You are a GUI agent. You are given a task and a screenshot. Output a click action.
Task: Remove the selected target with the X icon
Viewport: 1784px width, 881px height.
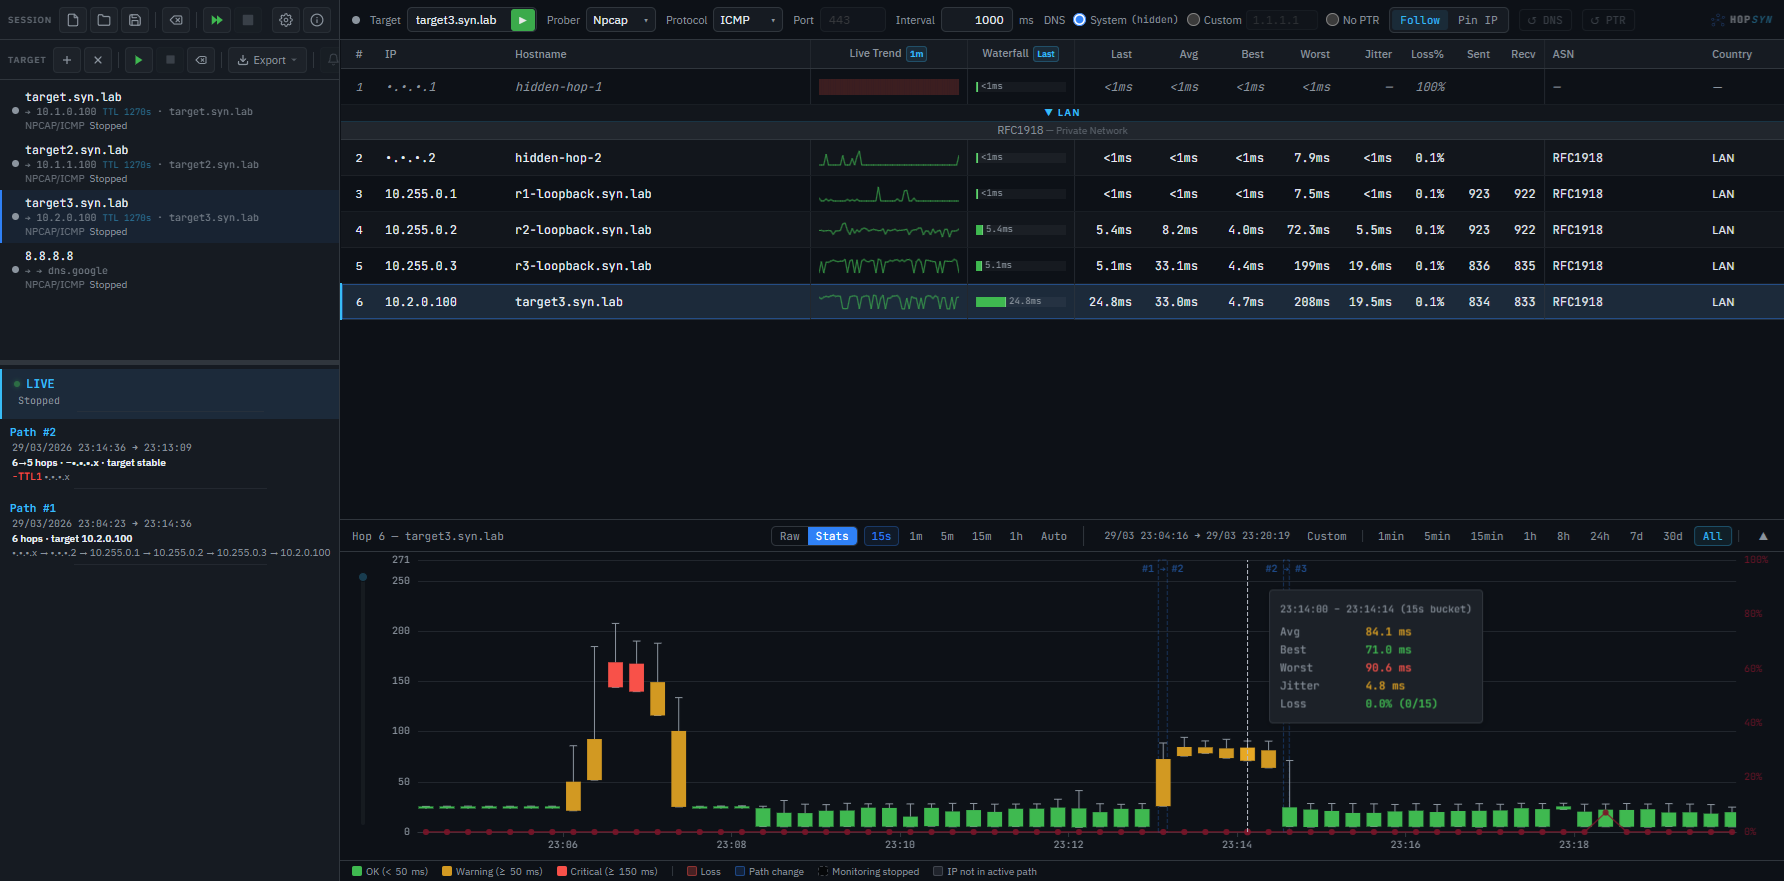tap(98, 60)
